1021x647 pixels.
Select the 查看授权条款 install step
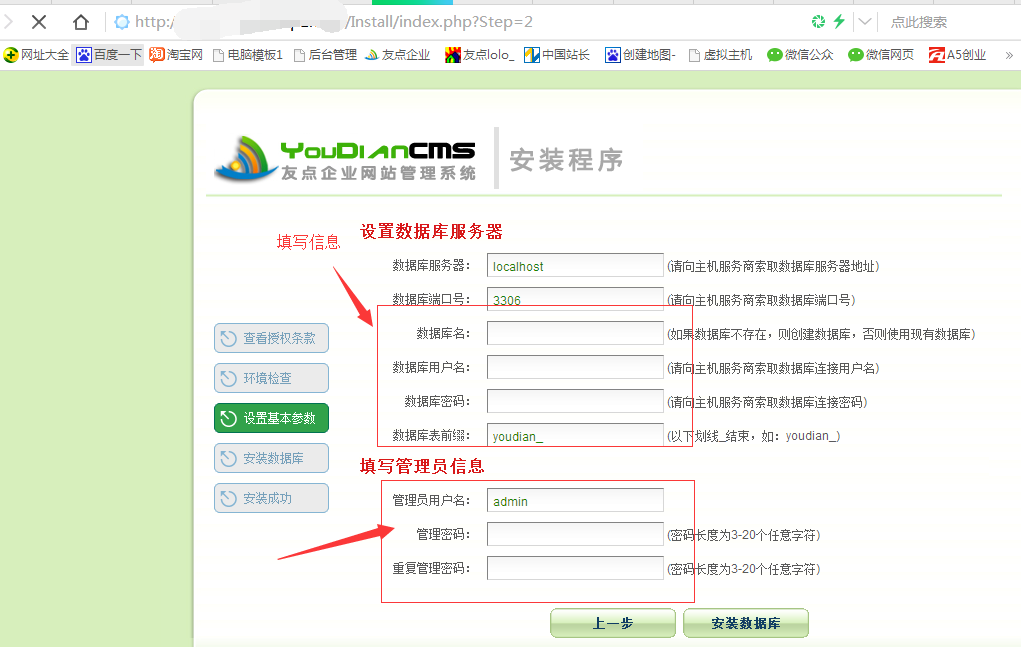[271, 338]
